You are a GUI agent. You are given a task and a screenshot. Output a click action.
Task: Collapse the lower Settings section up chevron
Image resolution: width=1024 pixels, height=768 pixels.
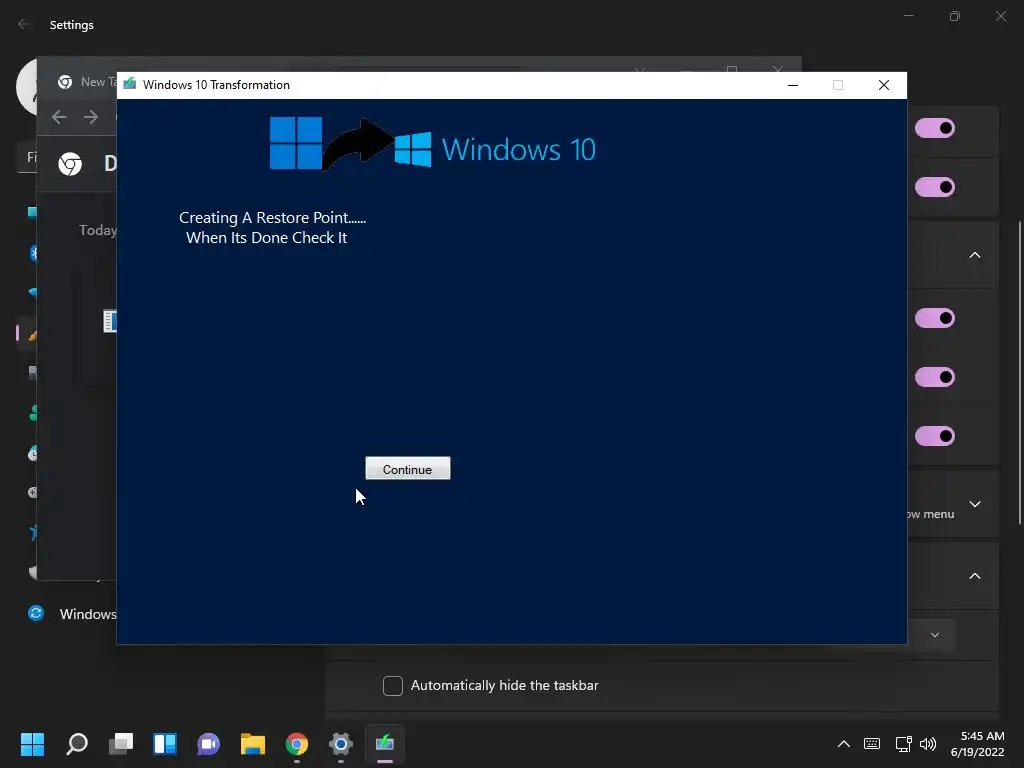tap(974, 576)
